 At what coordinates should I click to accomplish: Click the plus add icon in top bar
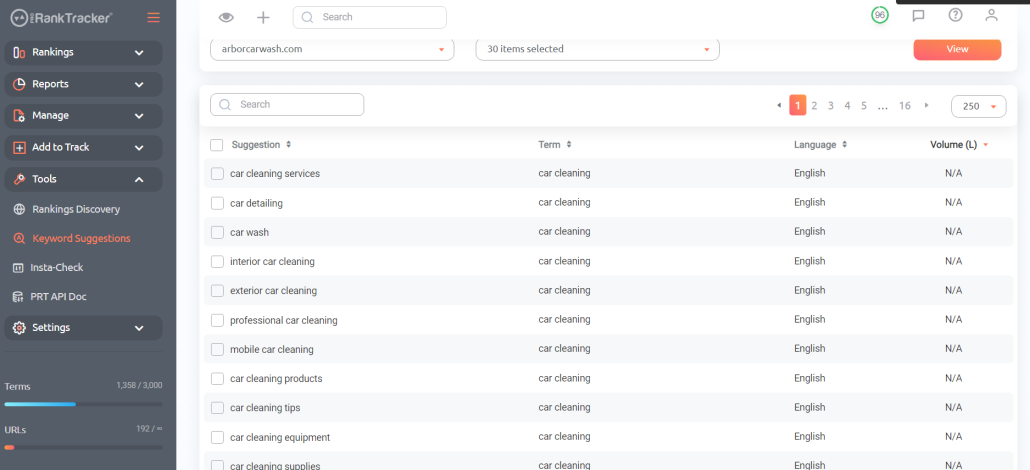(263, 17)
